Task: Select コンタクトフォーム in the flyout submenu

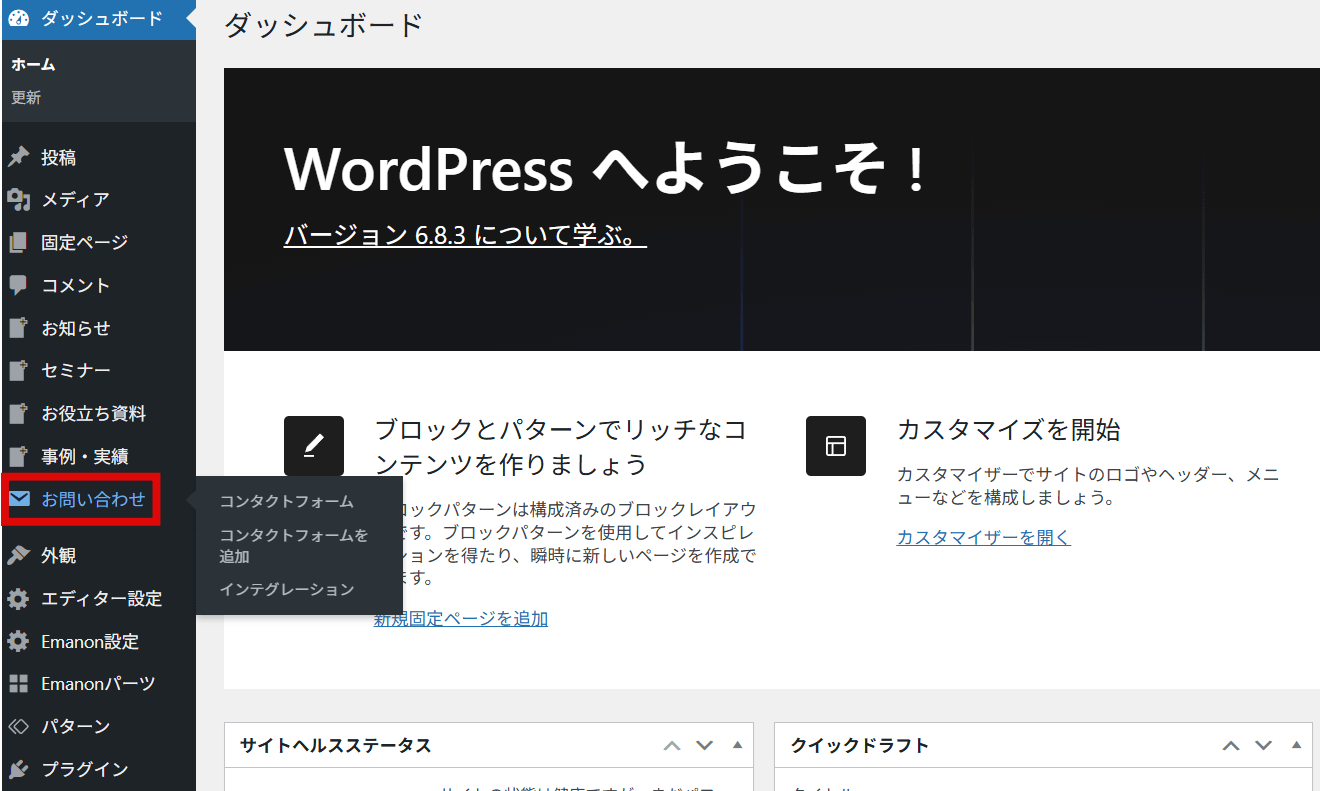Action: point(286,501)
